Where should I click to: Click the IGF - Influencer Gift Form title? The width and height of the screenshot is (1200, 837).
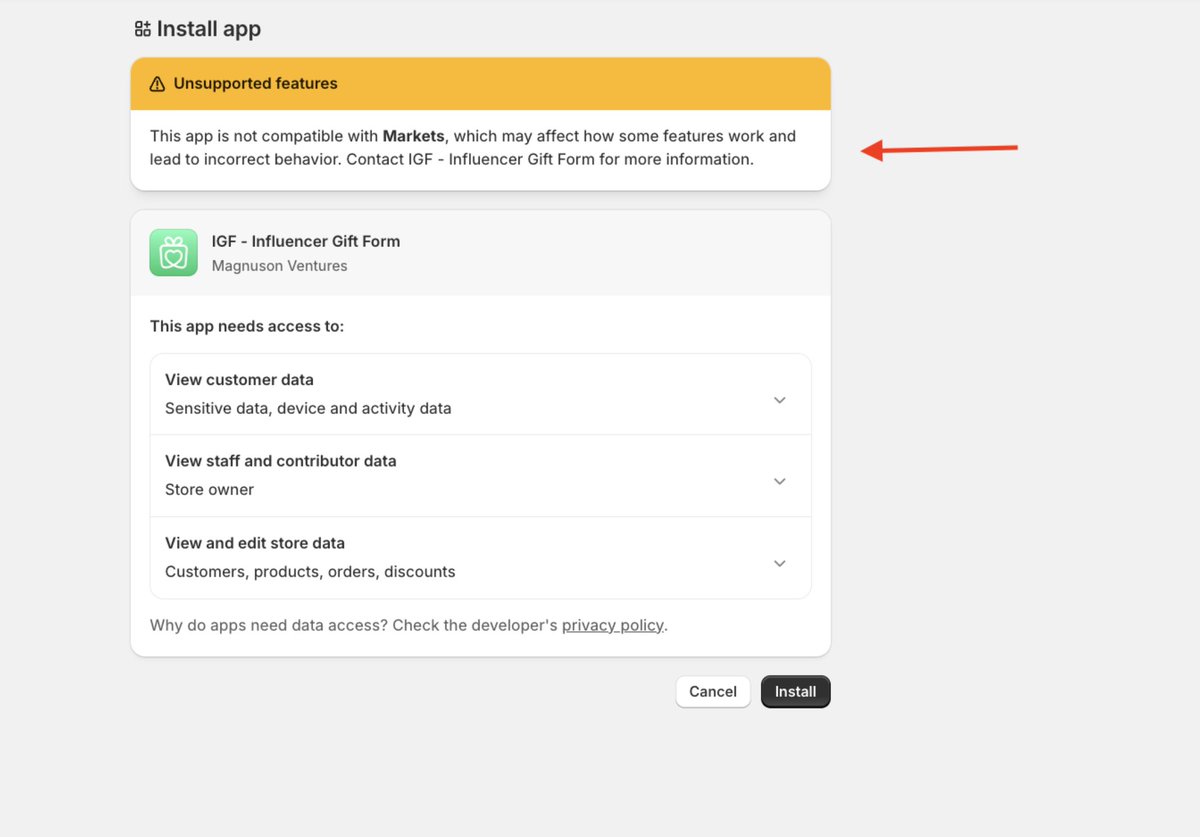(x=306, y=241)
